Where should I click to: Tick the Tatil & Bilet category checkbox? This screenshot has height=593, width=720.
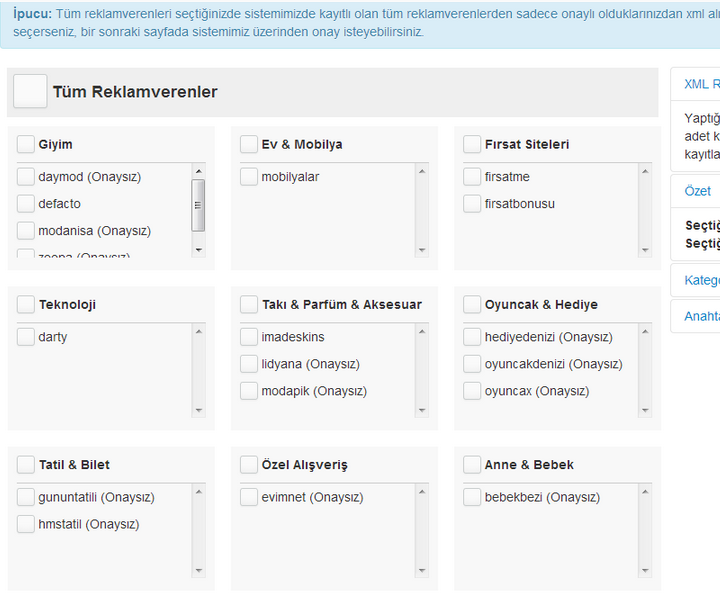tap(26, 465)
